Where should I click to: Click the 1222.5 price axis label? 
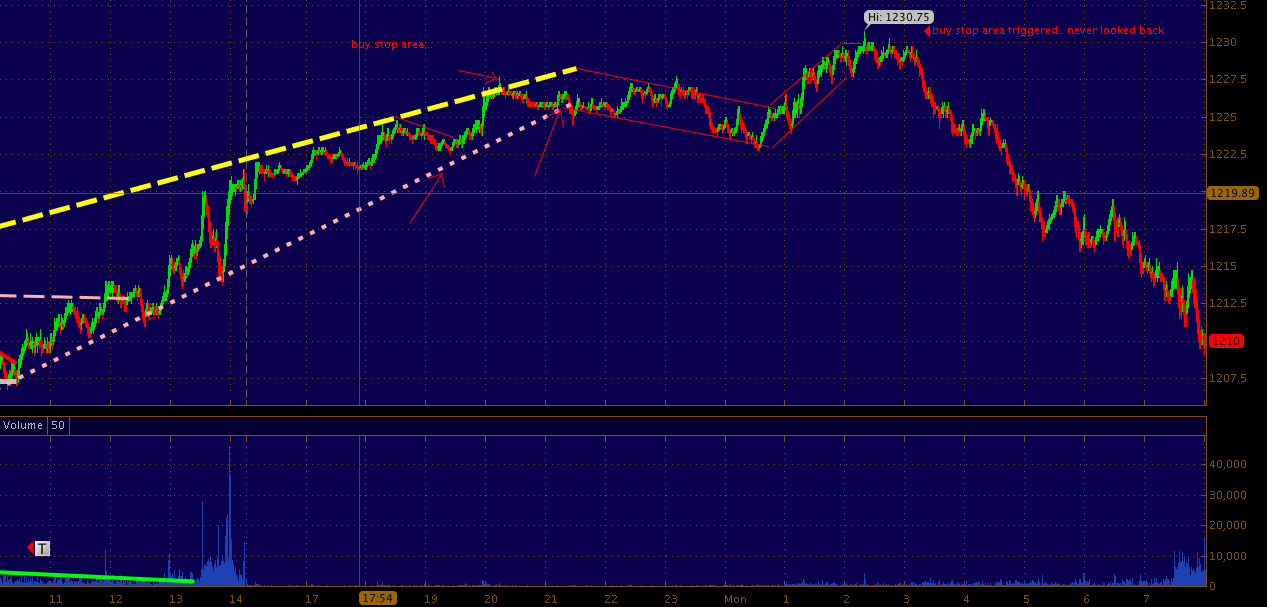[x=1227, y=154]
